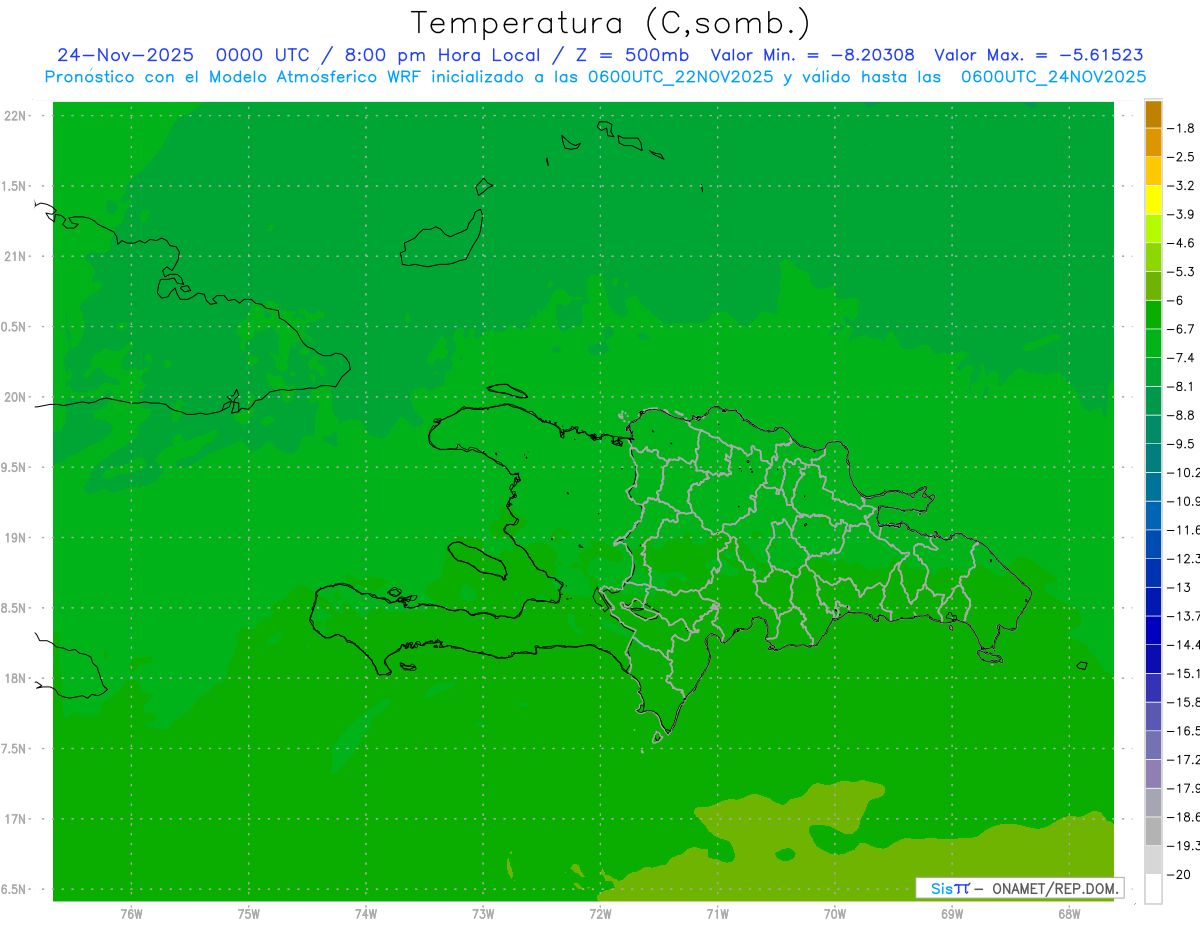
Task: Click the "-4.6" colorbar label
Action: pos(1183,243)
